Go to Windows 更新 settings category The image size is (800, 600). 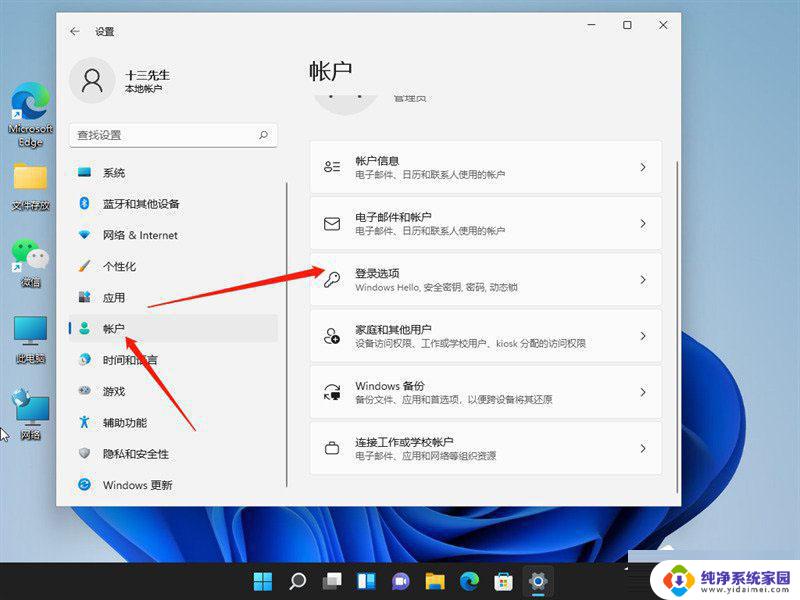(173, 484)
